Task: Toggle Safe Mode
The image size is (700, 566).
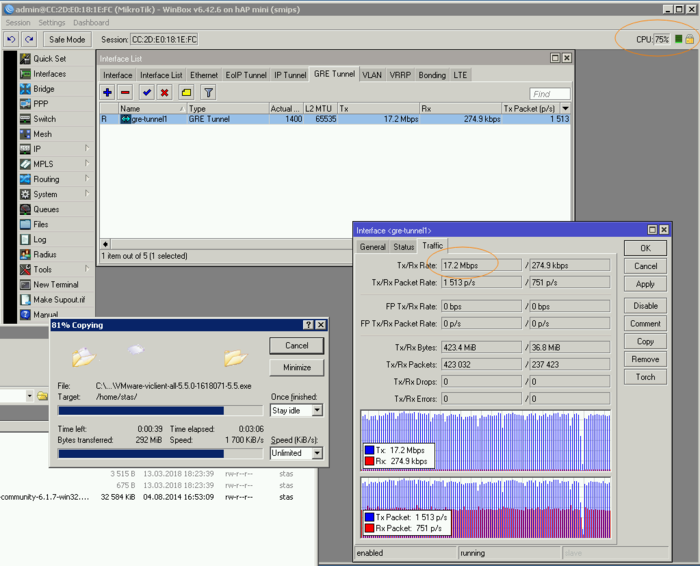Action: coord(67,40)
